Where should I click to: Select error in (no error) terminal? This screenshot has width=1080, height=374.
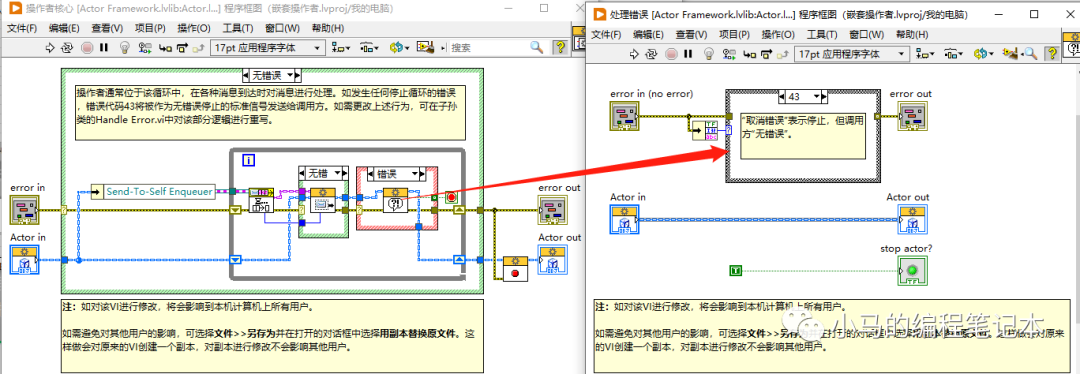(624, 115)
